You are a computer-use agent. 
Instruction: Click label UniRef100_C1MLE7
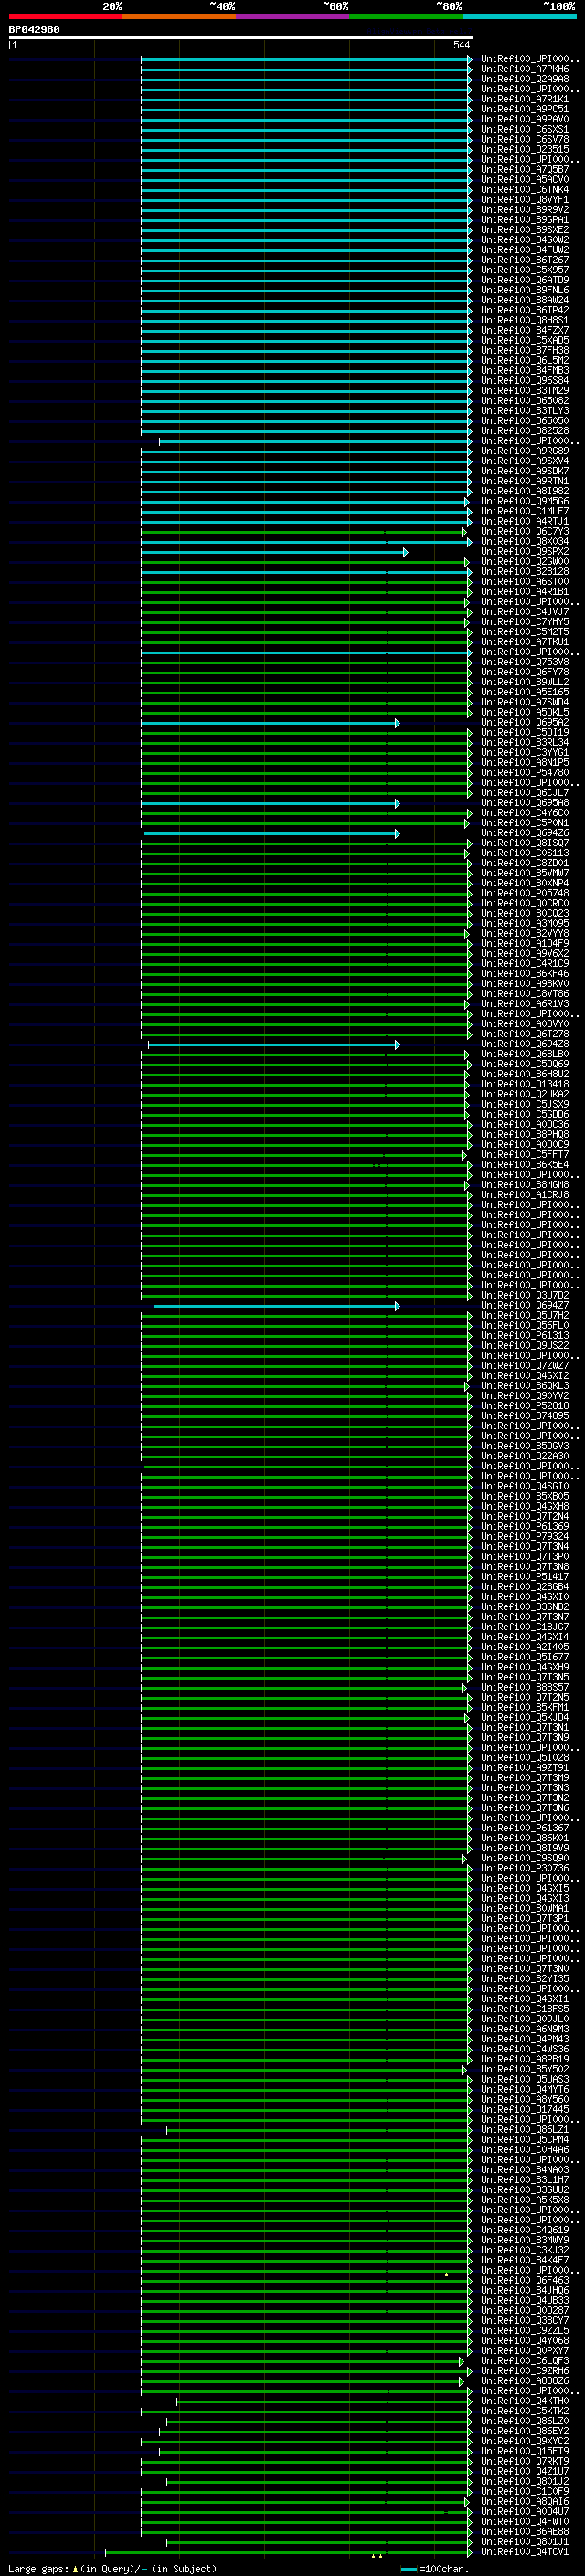[525, 511]
